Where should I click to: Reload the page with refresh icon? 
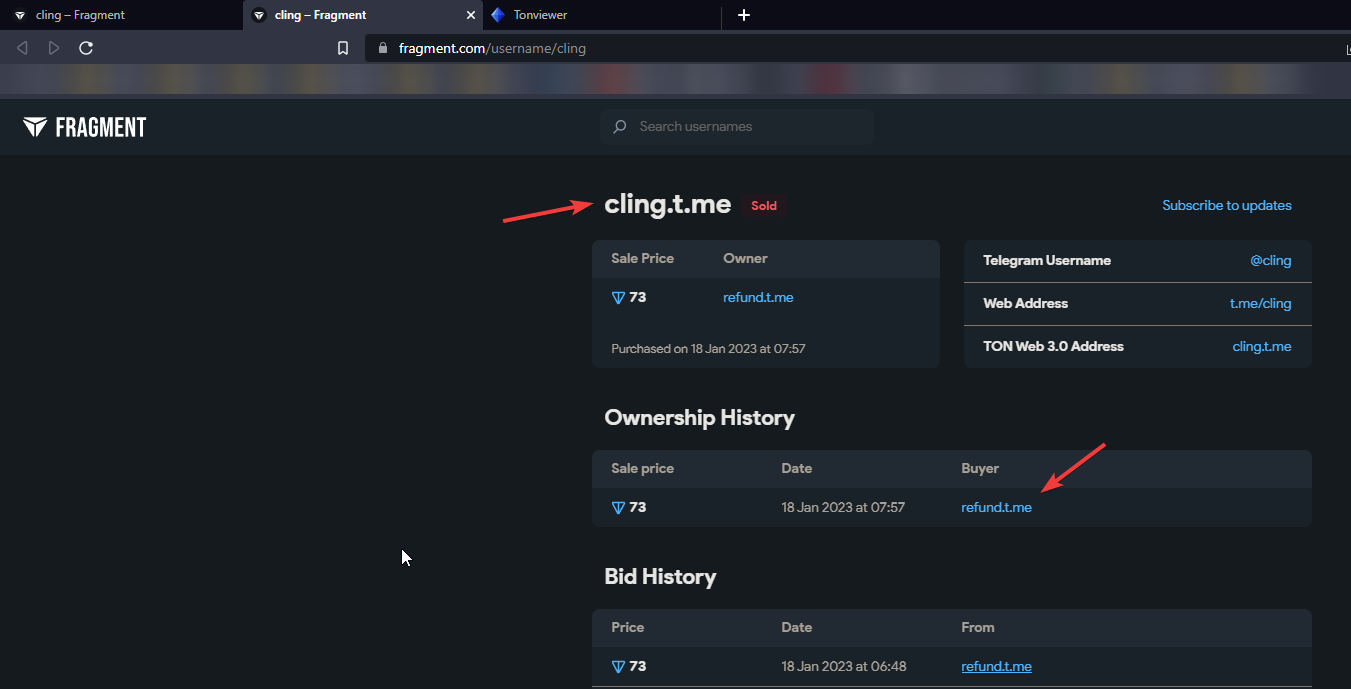pos(86,48)
